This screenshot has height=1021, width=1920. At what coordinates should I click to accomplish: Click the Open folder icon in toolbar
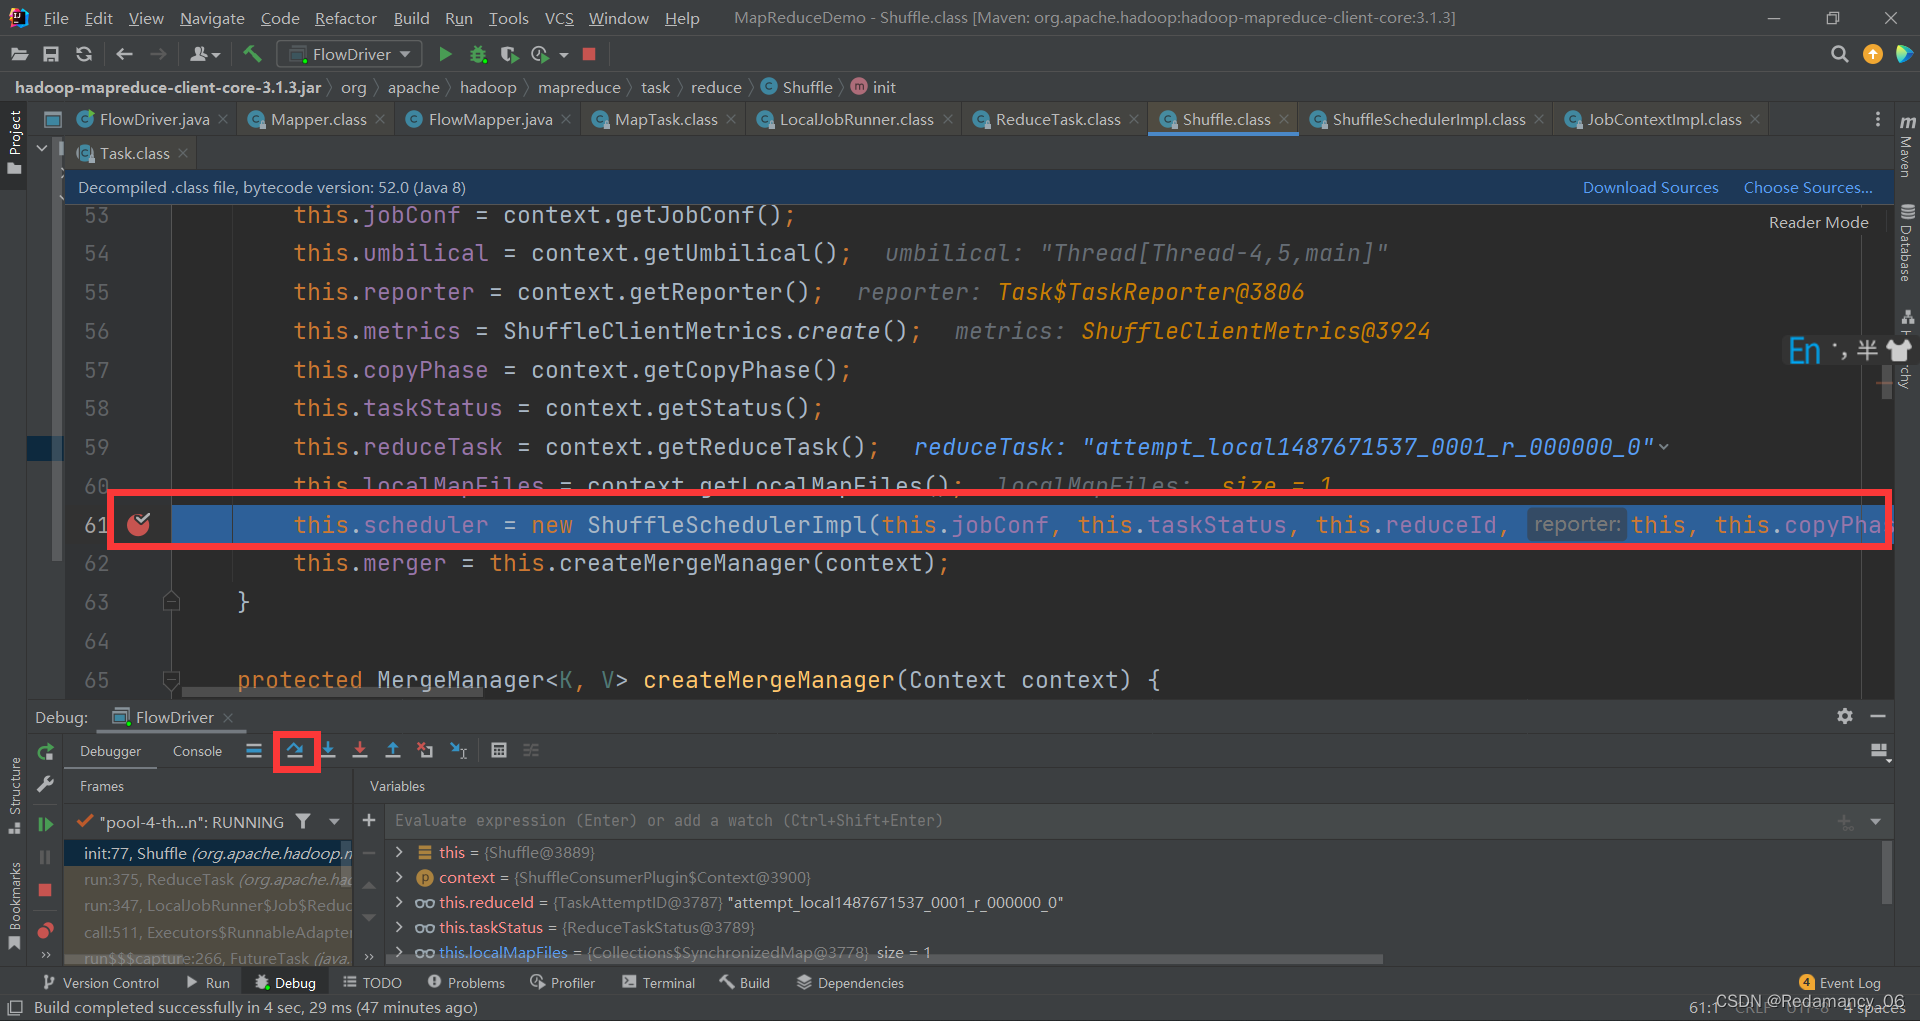coord(19,54)
